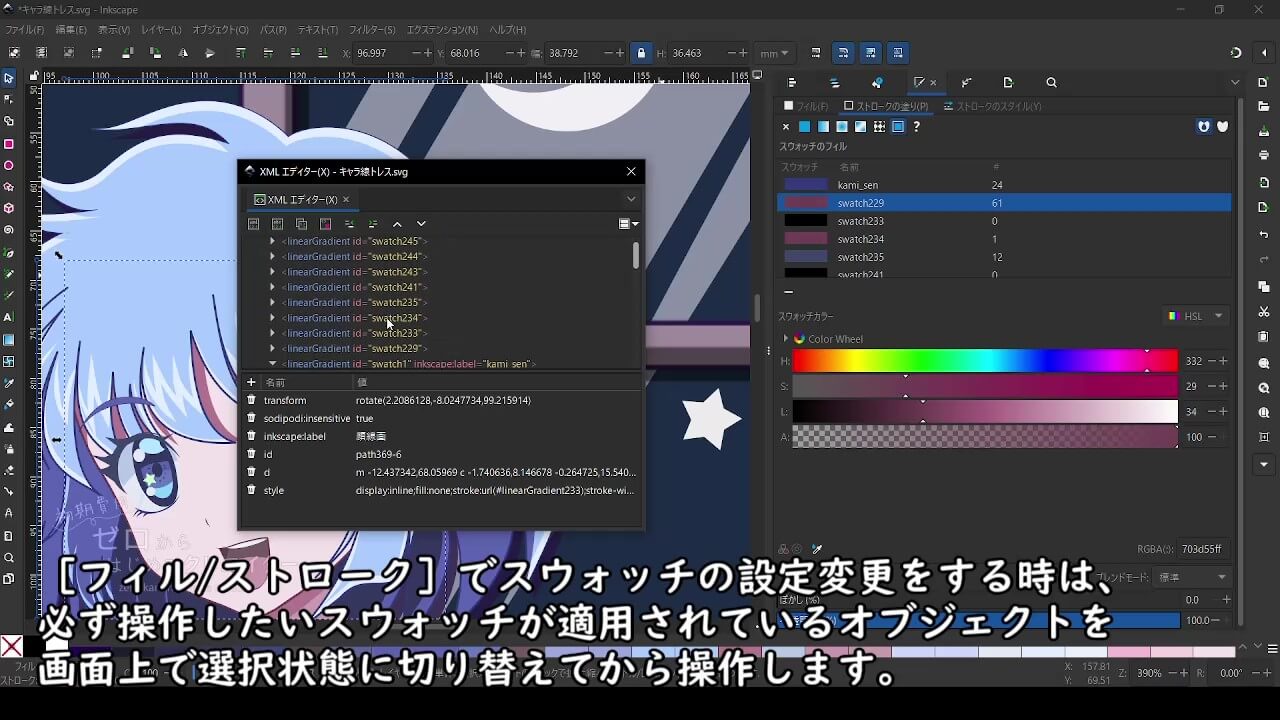Select the linear gradient paint type
Viewport: 1280px width, 720px height.
point(823,127)
